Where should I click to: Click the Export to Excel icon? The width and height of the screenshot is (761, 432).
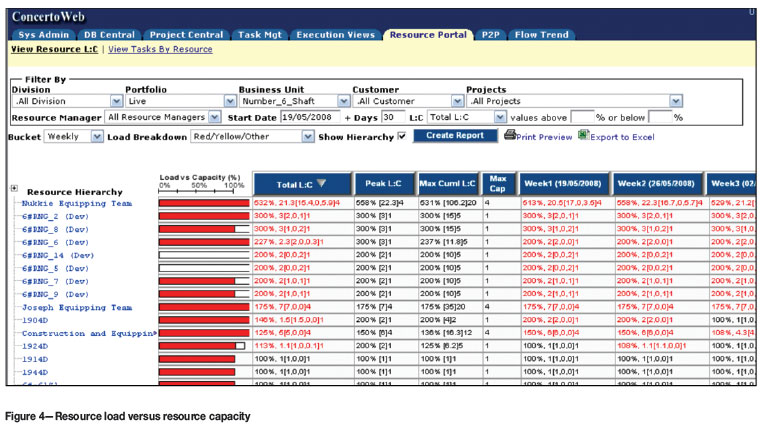583,136
